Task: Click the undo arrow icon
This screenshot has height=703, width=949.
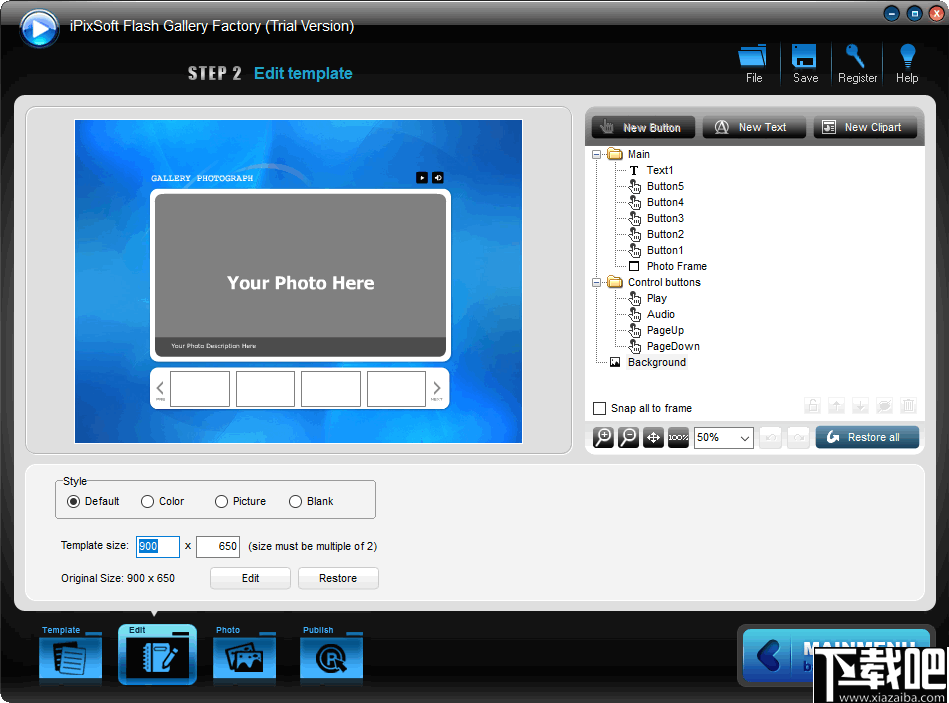Action: click(770, 437)
